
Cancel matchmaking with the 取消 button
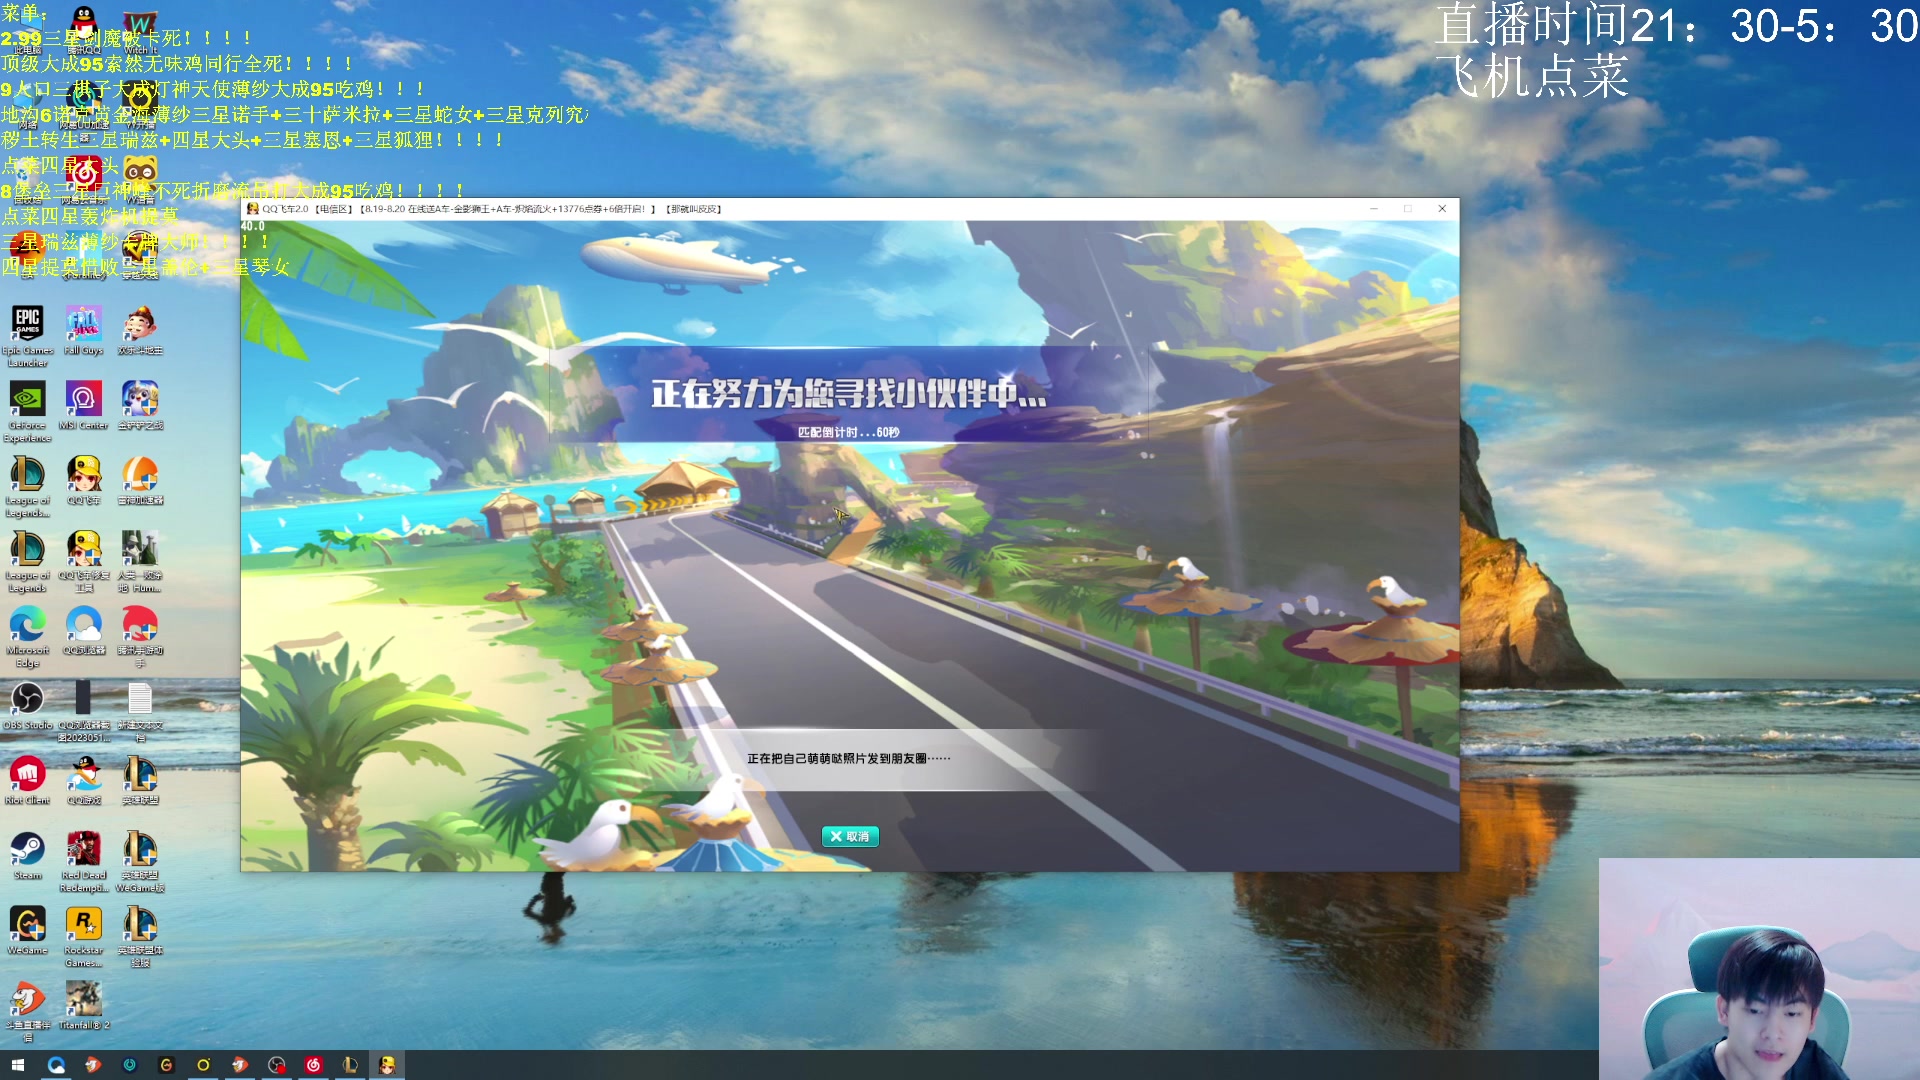[850, 837]
